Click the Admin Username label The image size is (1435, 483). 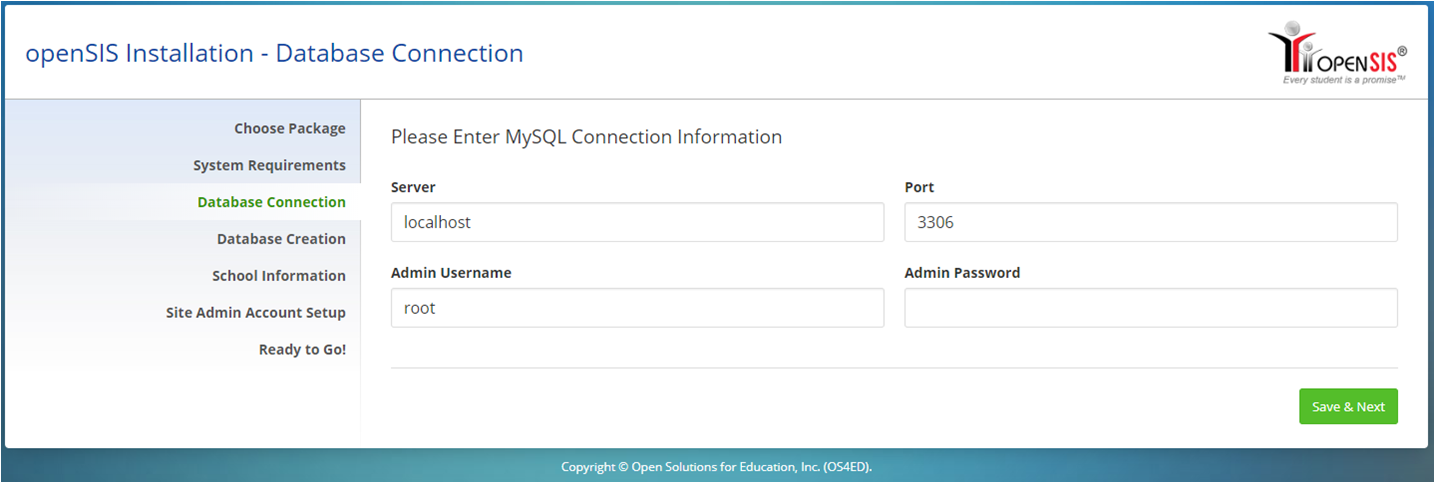coord(451,273)
